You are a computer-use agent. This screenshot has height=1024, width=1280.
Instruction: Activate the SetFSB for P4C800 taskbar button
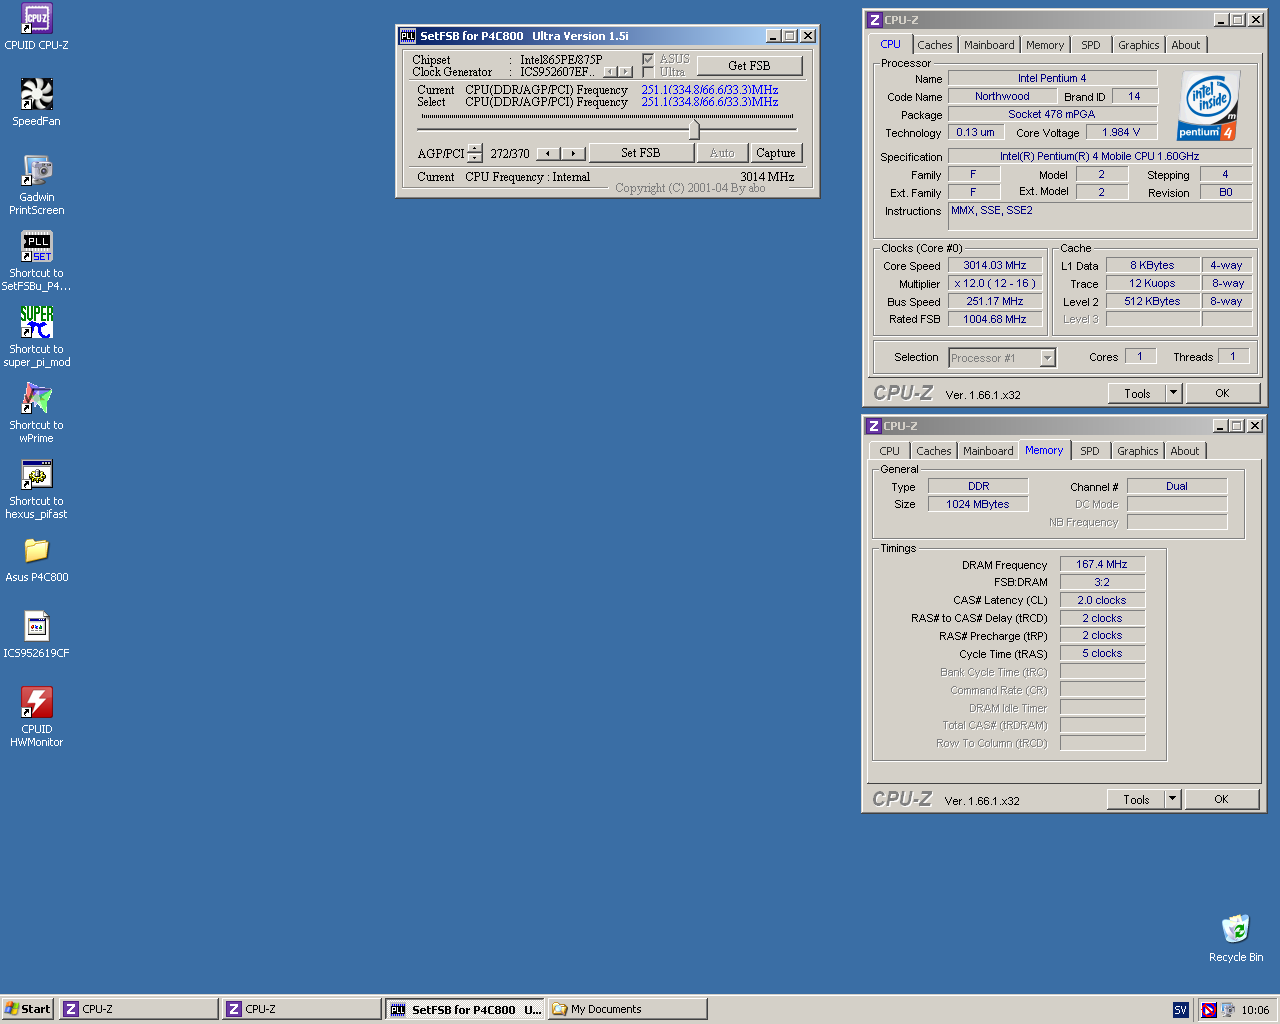click(x=465, y=1009)
